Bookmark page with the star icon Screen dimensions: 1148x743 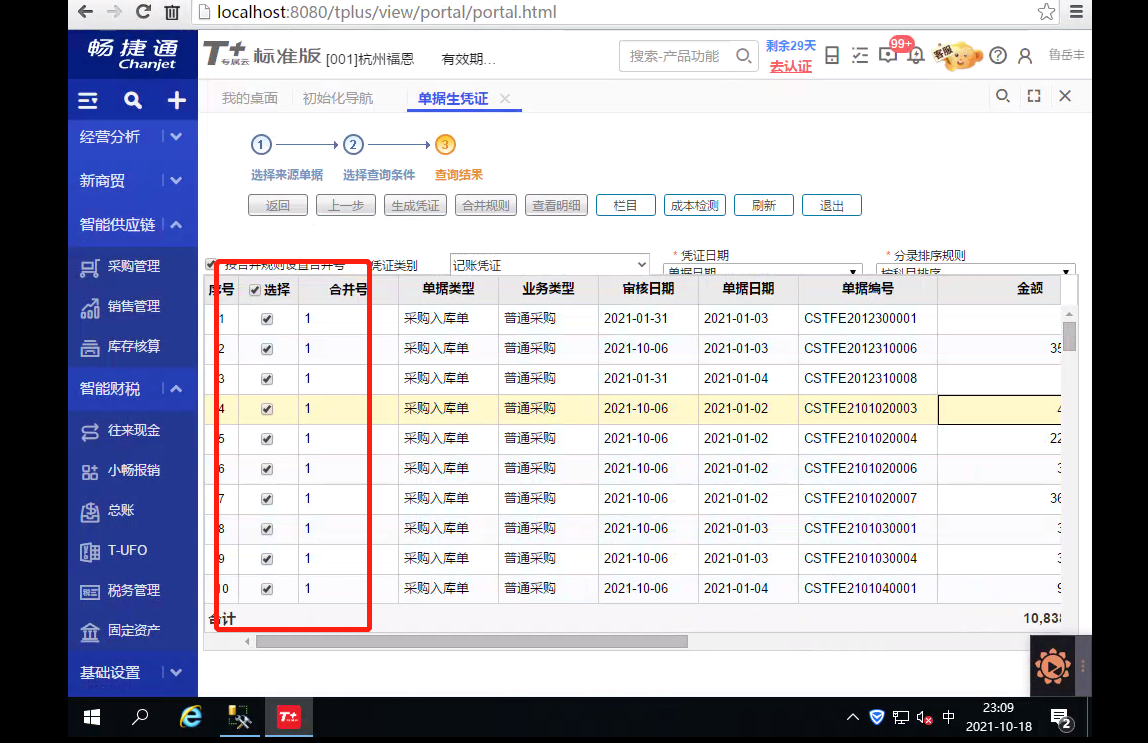point(1046,12)
